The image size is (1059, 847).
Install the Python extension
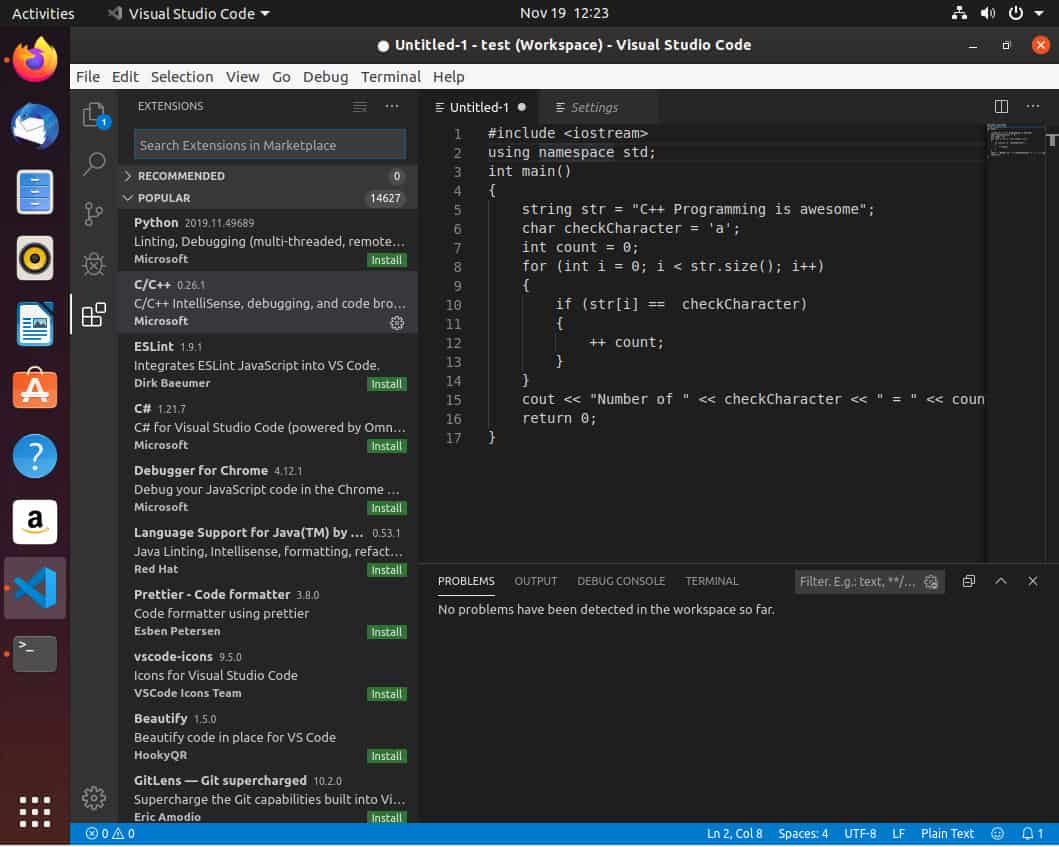coord(386,260)
